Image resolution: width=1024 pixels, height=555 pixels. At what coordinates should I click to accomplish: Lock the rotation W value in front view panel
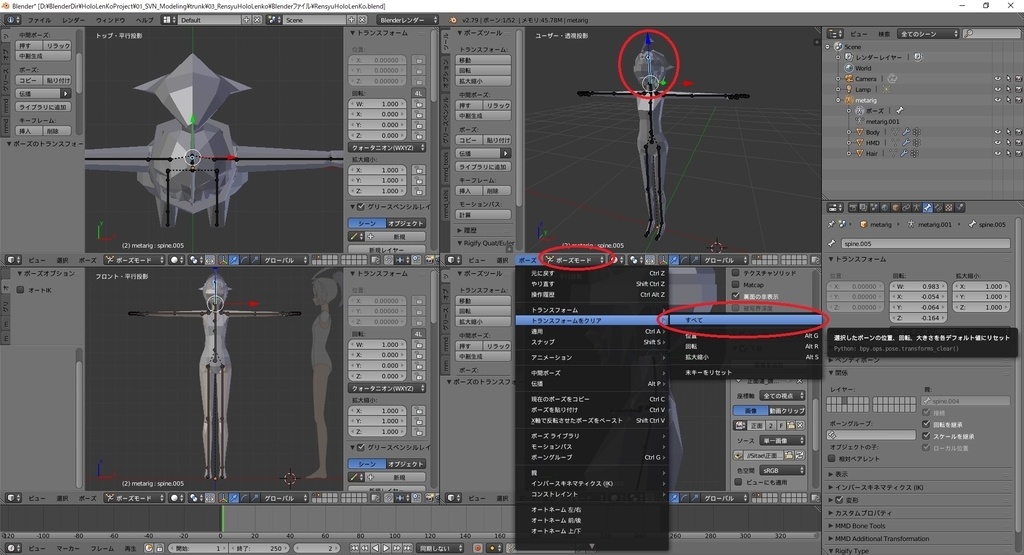click(419, 344)
